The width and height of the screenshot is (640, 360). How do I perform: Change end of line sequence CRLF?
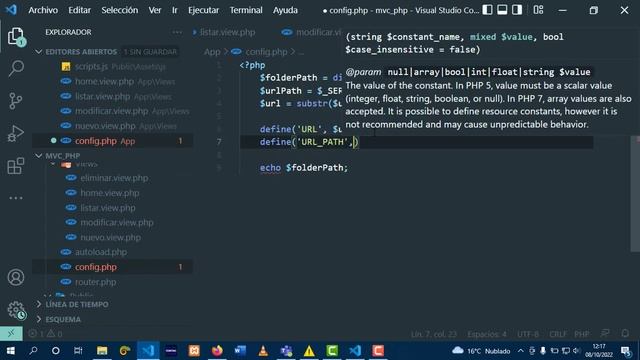557,334
